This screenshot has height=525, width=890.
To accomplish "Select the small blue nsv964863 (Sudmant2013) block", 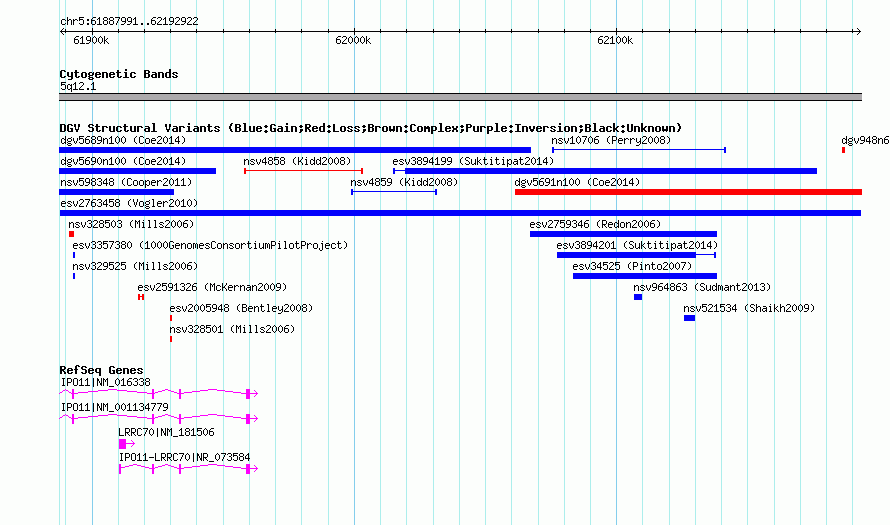I will pos(638,297).
